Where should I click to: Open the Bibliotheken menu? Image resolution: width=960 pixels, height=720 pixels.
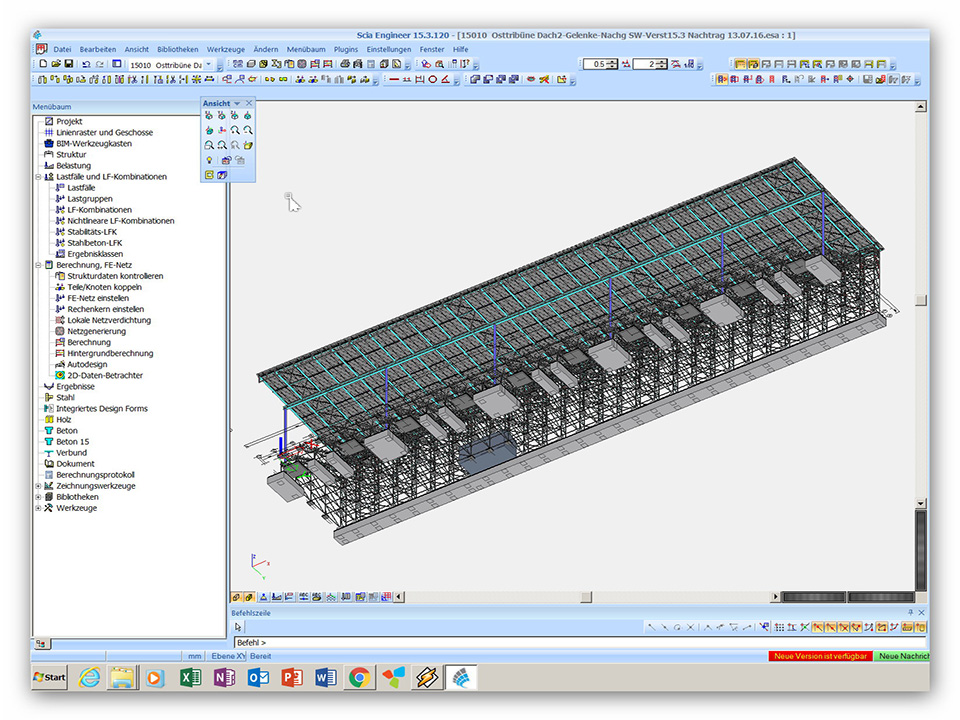178,49
